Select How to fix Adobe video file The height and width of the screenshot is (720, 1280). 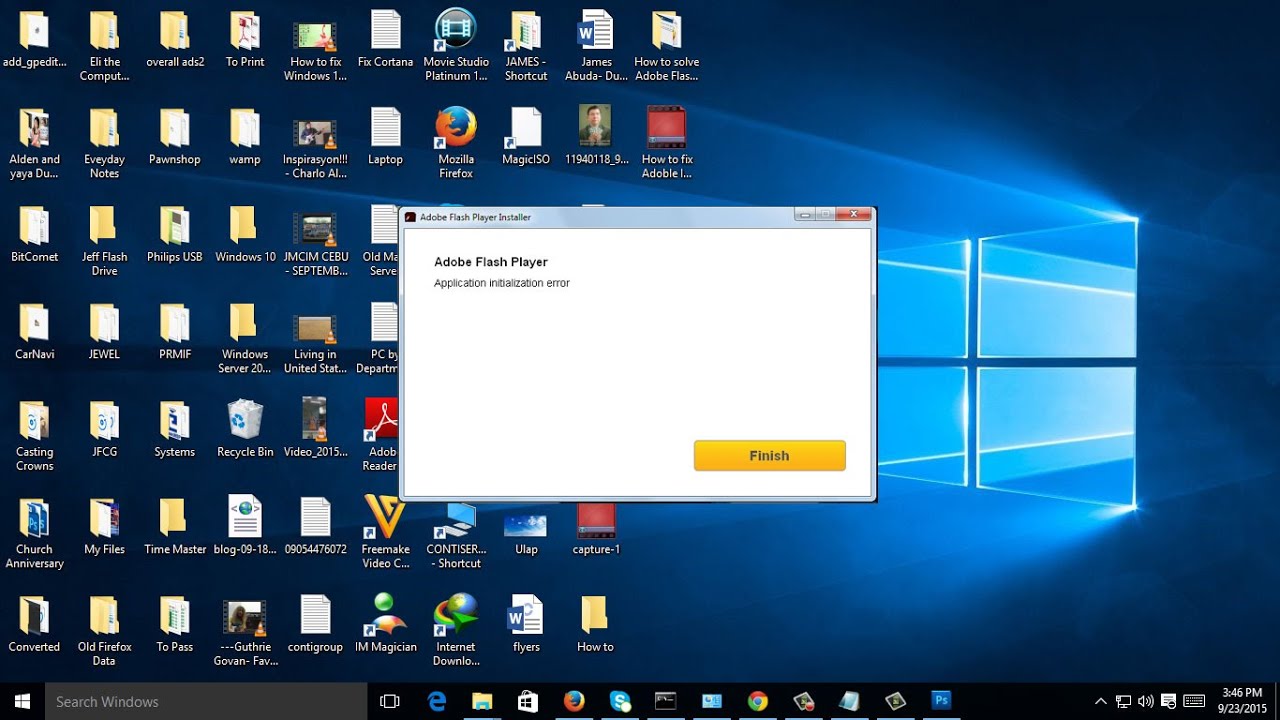(x=667, y=143)
